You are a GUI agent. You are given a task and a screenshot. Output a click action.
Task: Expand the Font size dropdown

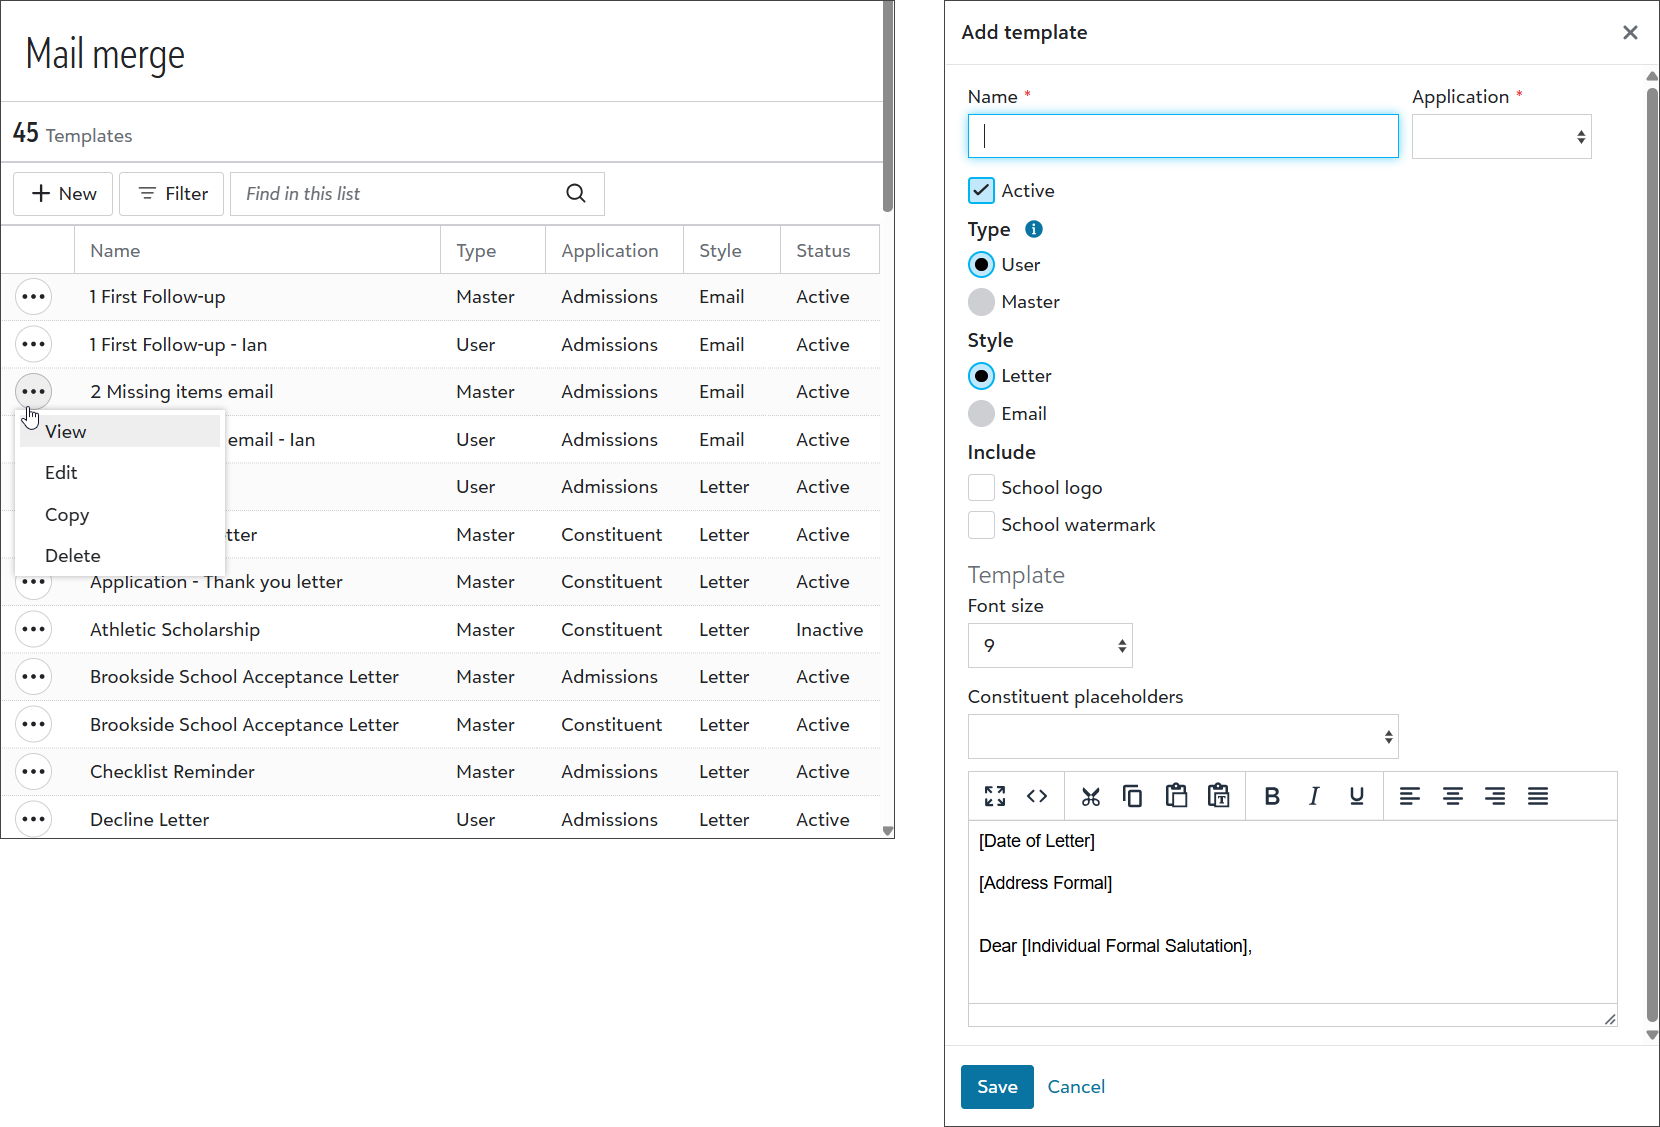pyautogui.click(x=1049, y=646)
